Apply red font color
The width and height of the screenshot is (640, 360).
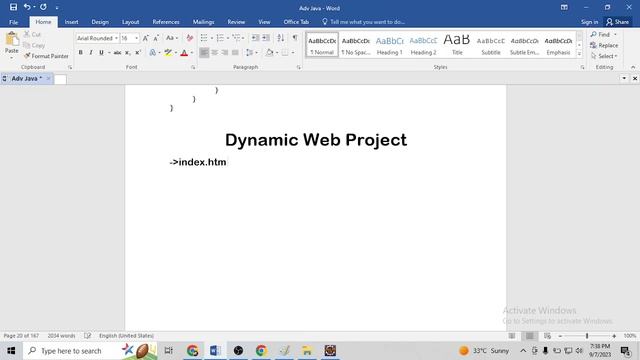click(184, 53)
